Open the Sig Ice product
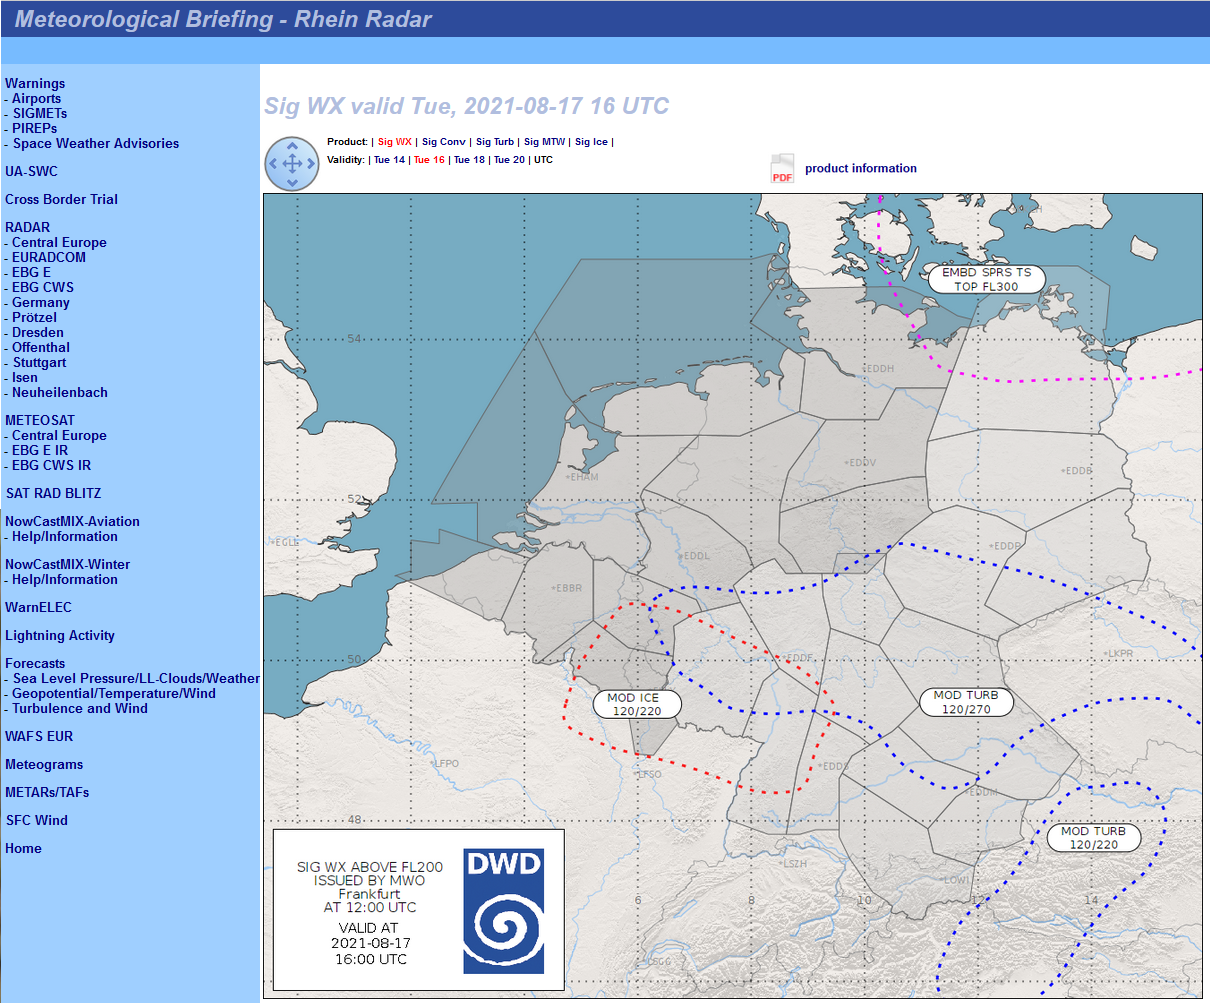The width and height of the screenshot is (1210, 1003). pos(591,142)
